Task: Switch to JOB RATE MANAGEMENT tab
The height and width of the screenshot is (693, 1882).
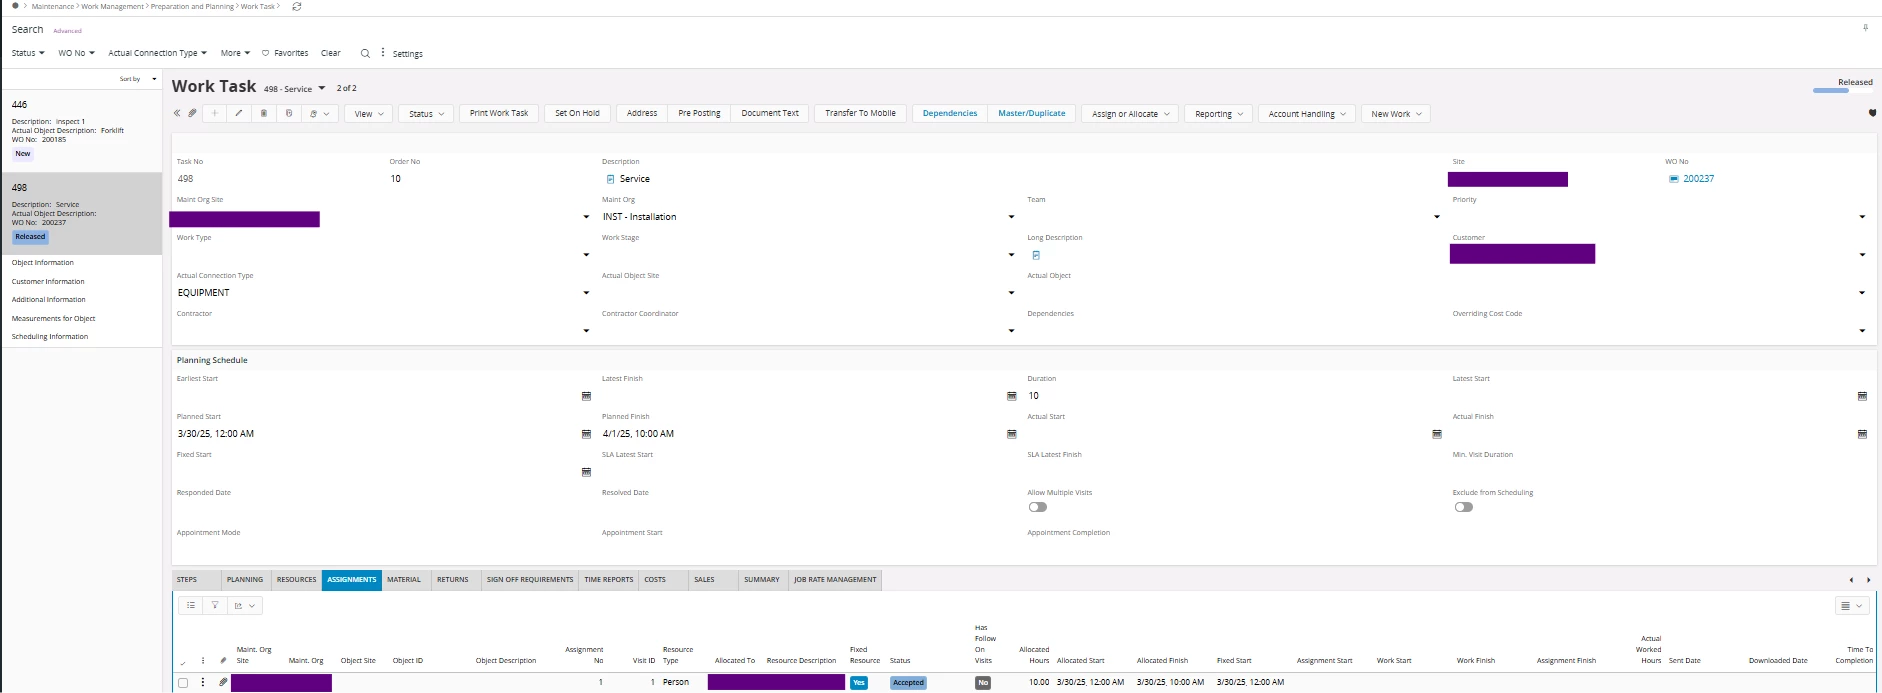Action: pos(835,579)
